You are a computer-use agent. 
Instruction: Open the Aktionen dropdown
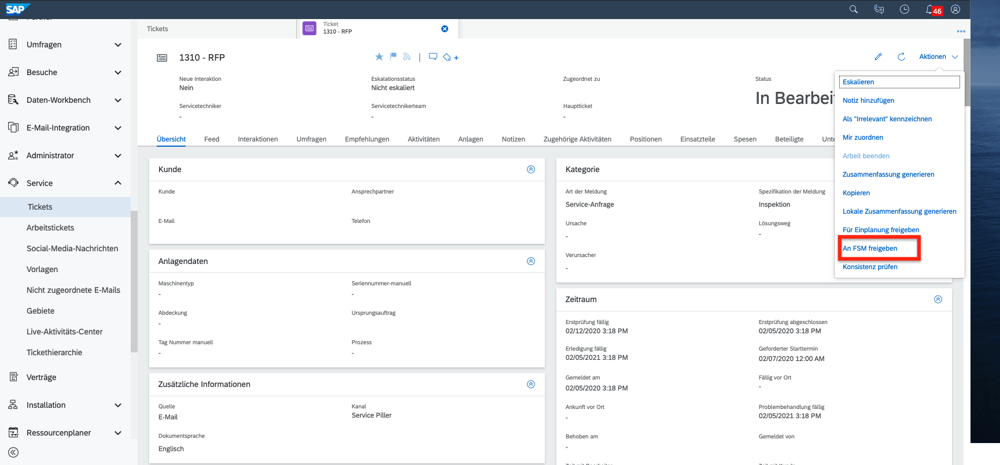tap(939, 57)
